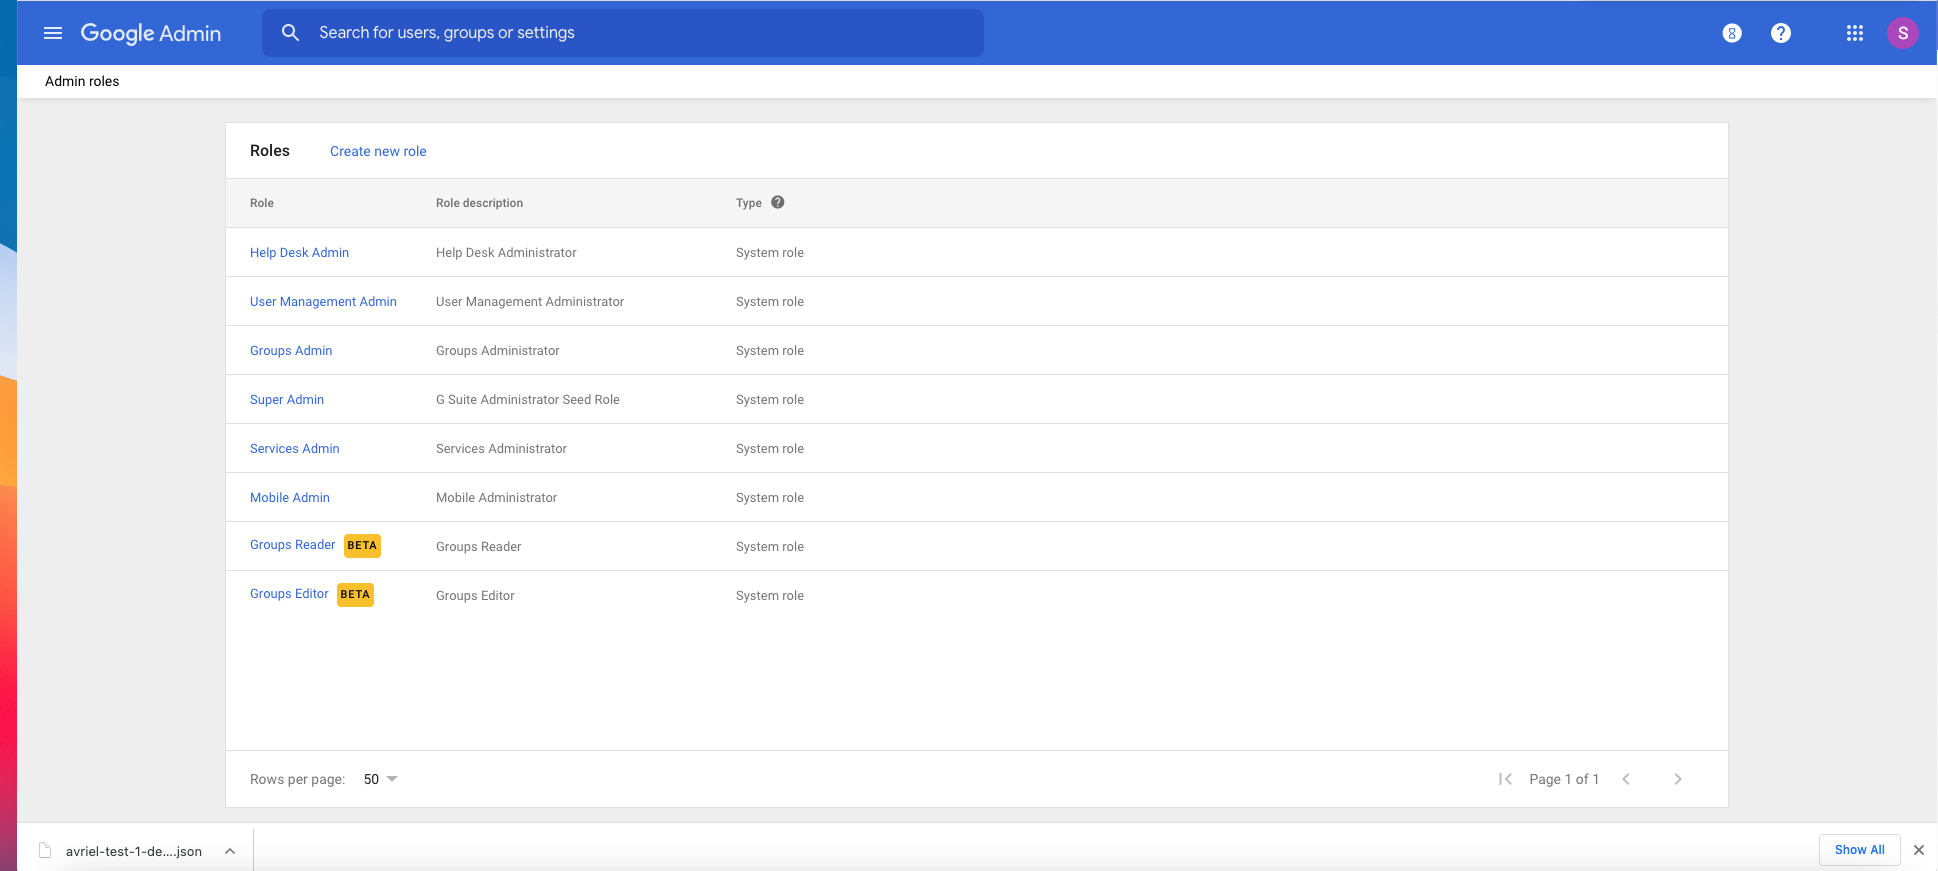Open the Help question mark icon
This screenshot has height=871, width=1938.
pyautogui.click(x=1781, y=33)
